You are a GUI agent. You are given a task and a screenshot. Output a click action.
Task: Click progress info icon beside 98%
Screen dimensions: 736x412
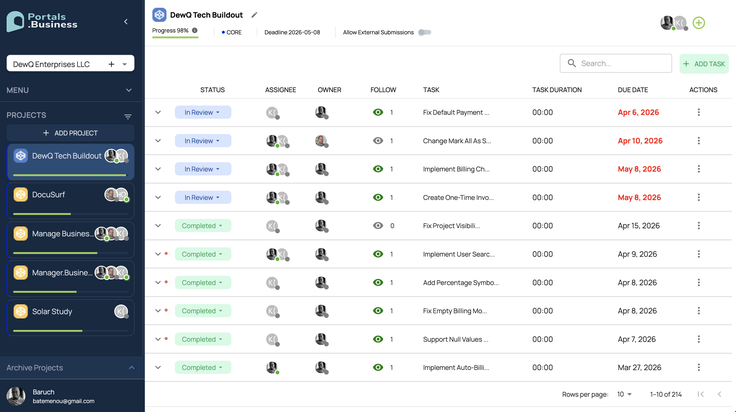click(195, 31)
